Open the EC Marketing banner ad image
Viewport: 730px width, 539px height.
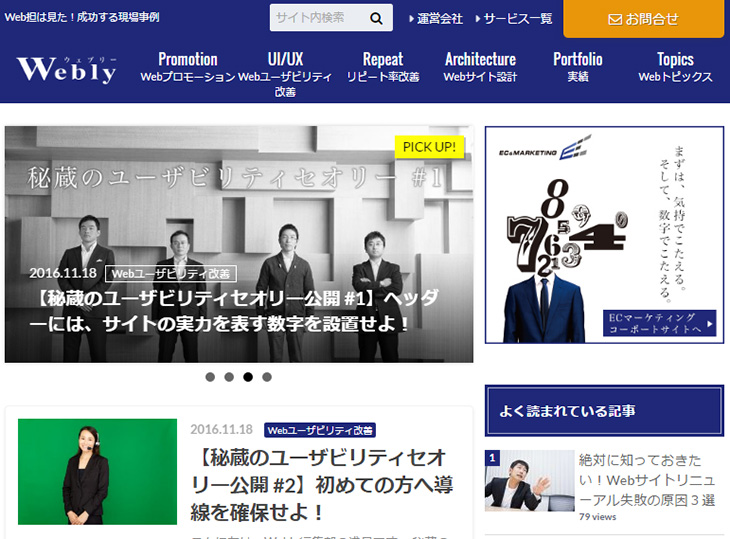604,235
